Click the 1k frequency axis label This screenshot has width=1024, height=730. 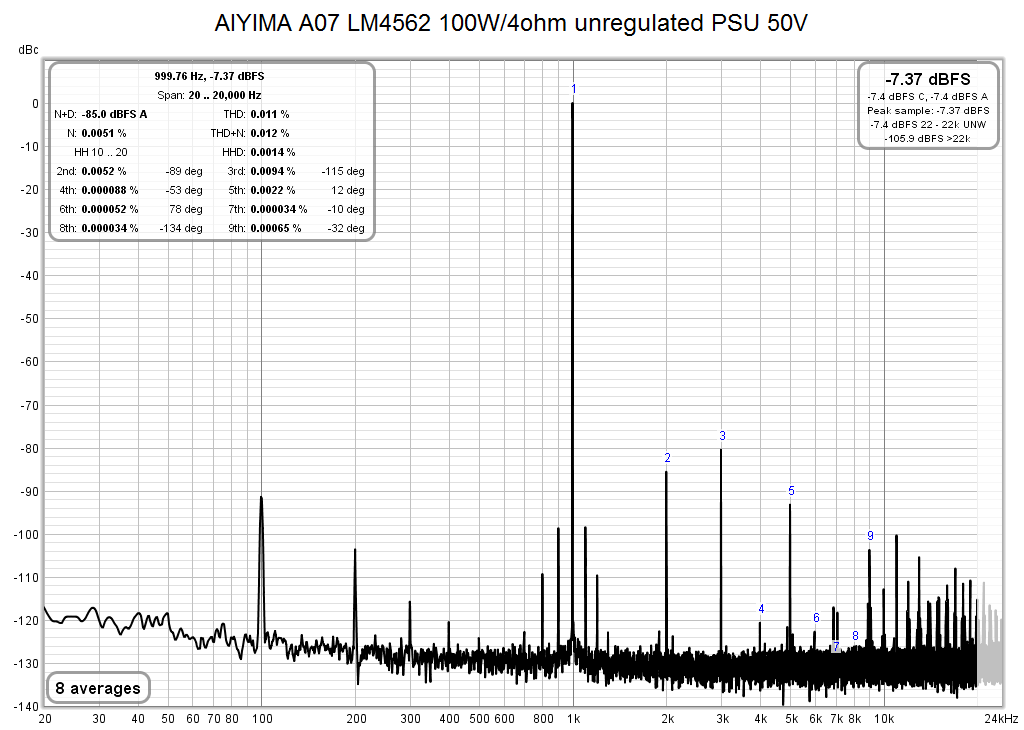point(573,719)
